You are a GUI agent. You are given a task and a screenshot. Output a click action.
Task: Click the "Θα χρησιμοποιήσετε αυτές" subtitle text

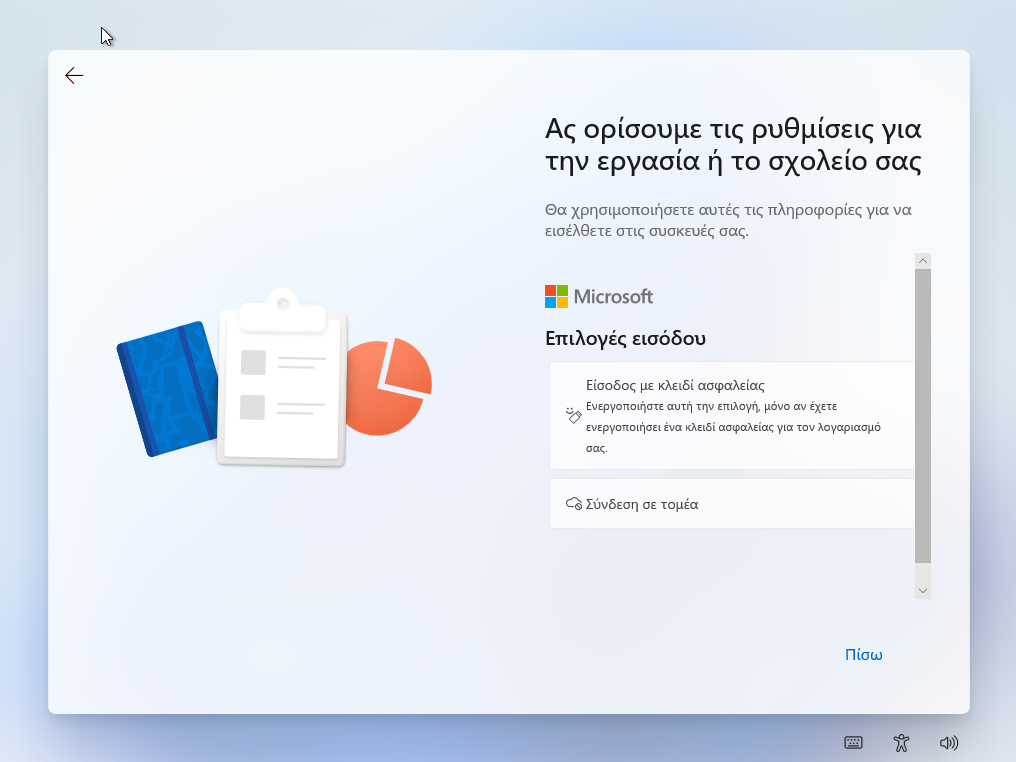coord(728,220)
